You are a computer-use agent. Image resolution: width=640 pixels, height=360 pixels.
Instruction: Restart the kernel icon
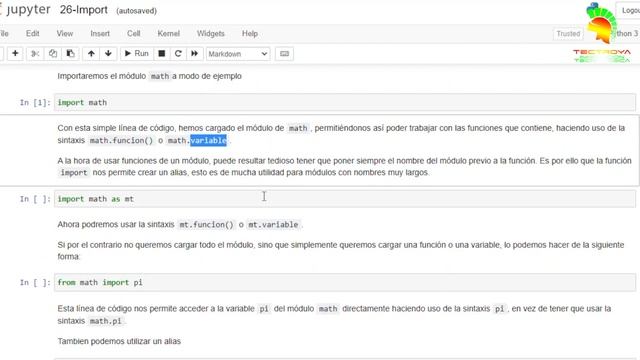(178, 53)
